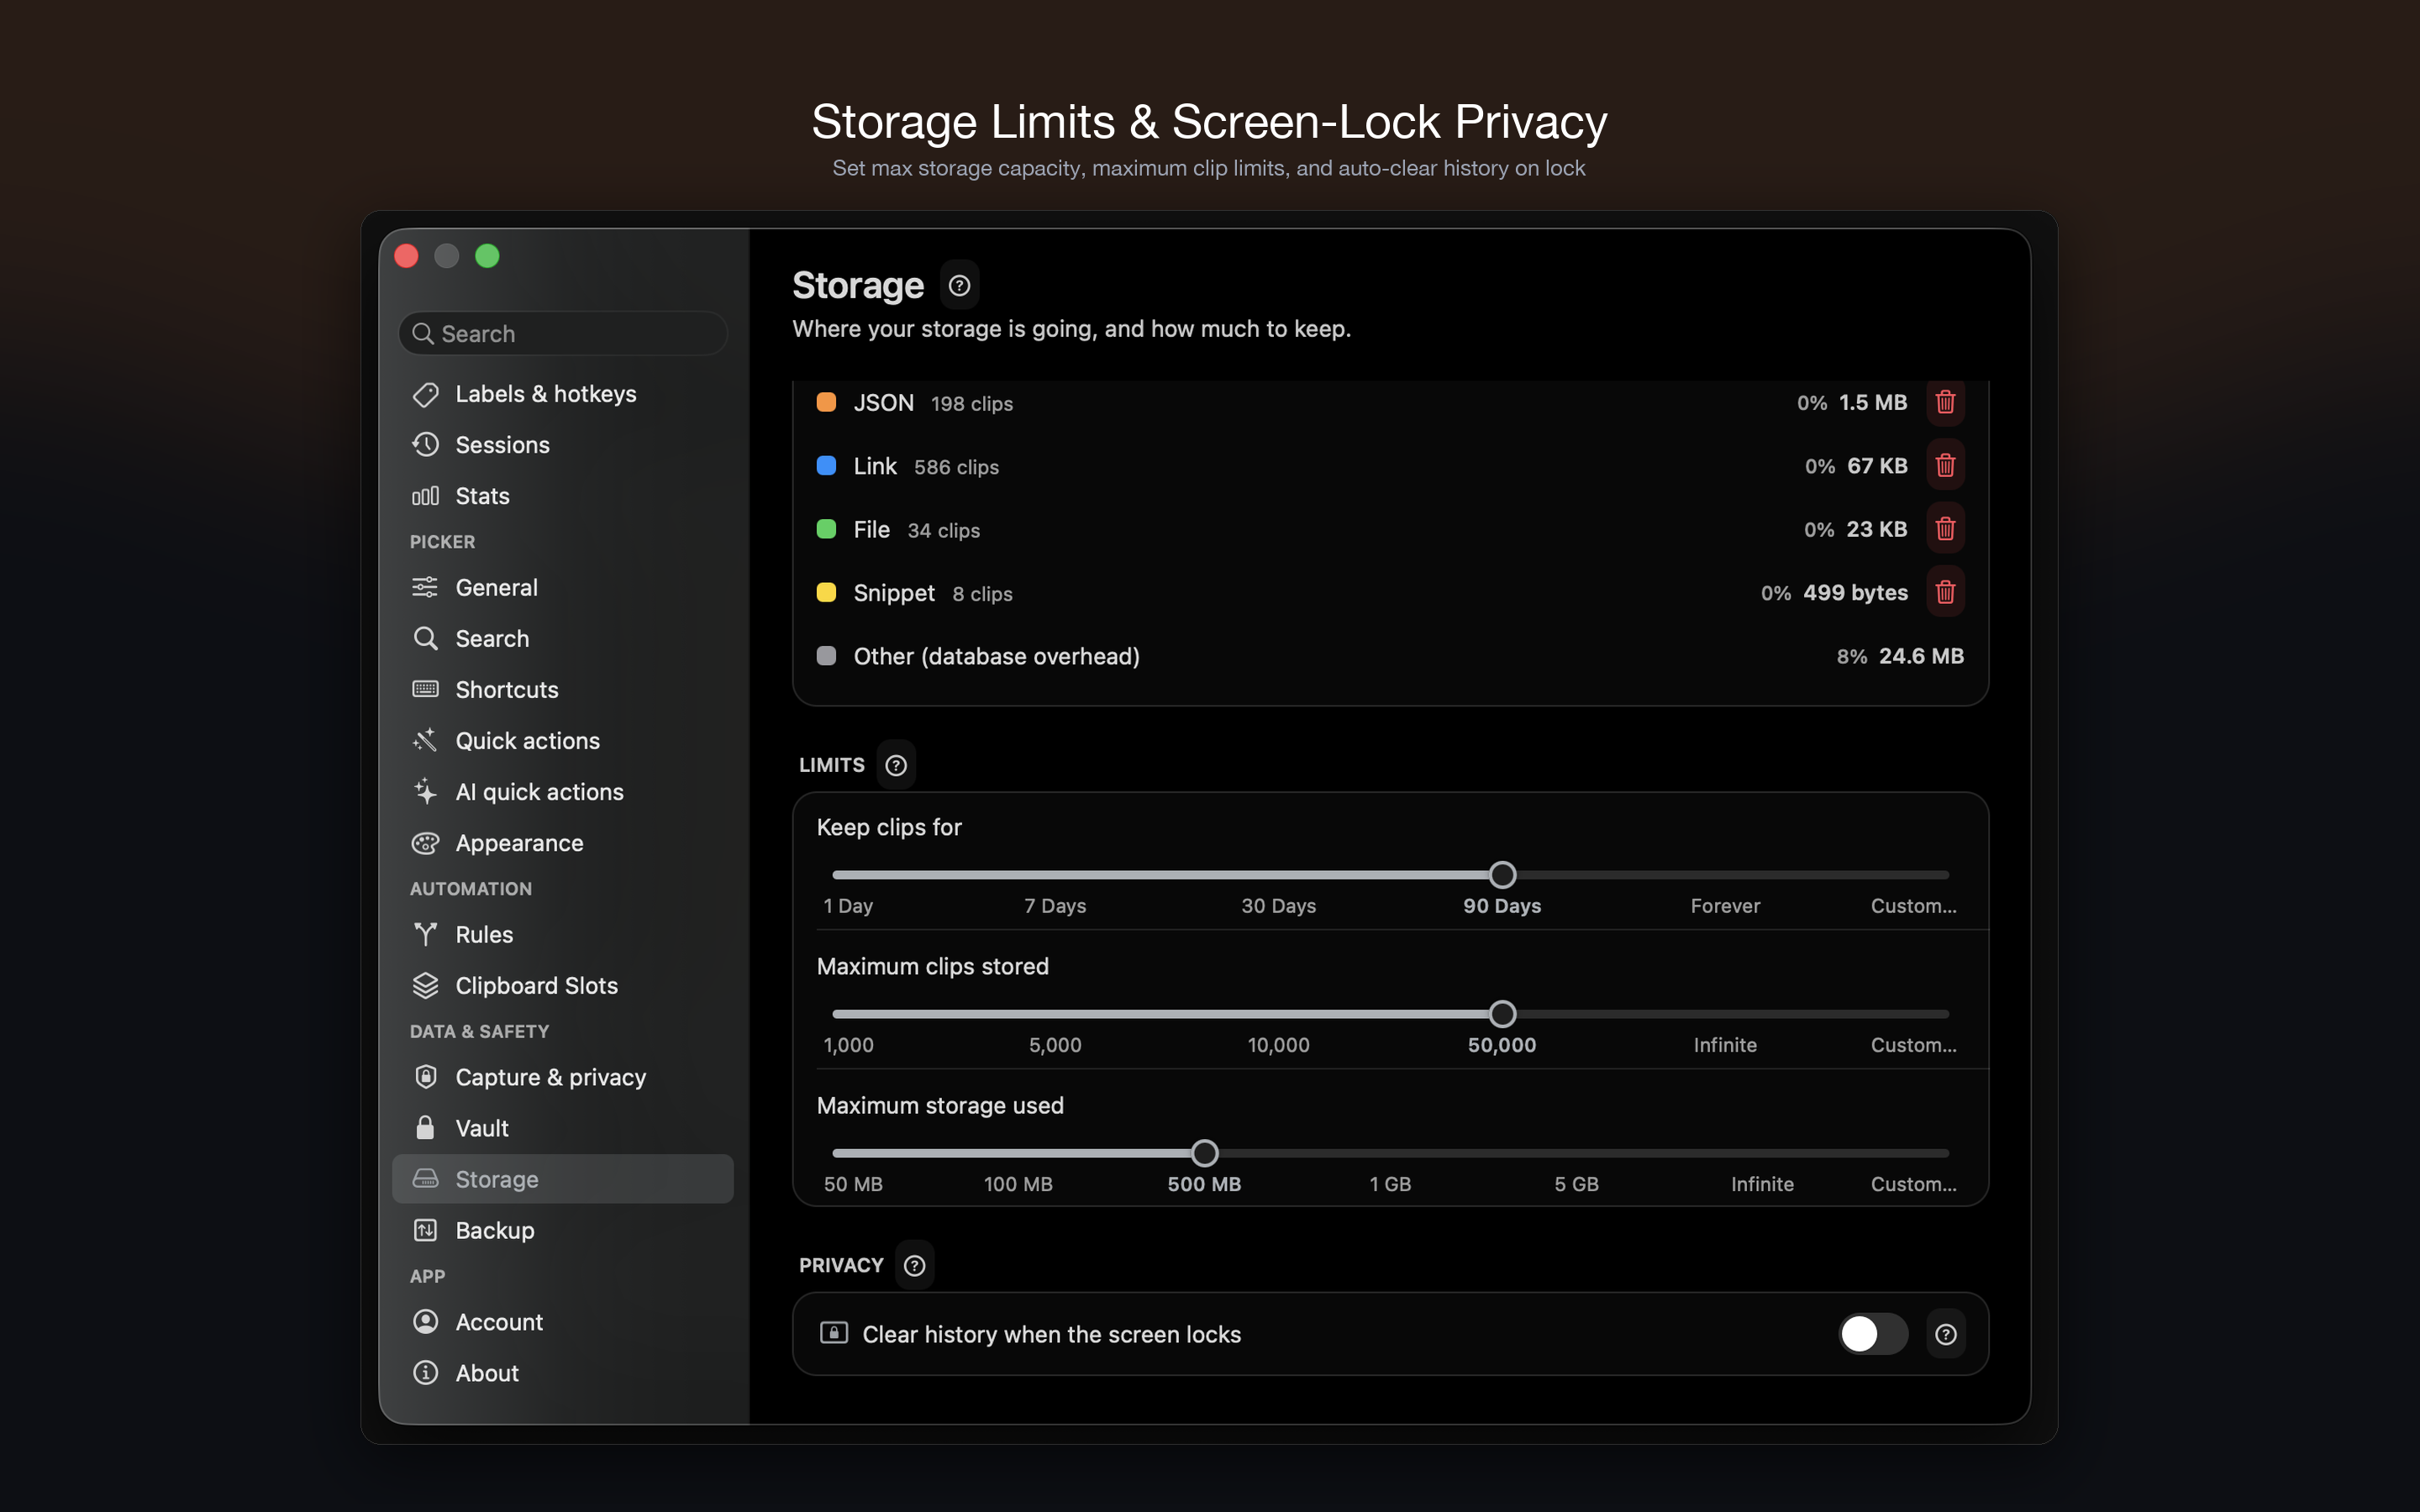Go to Capture & privacy
Image resolution: width=2420 pixels, height=1512 pixels.
562,1077
